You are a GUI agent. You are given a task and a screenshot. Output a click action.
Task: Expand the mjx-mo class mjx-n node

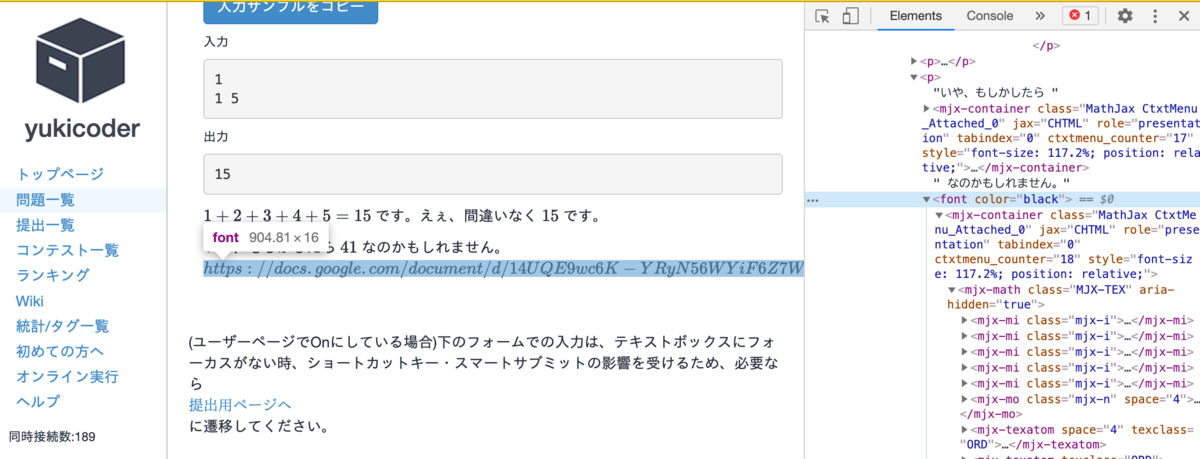click(x=964, y=398)
